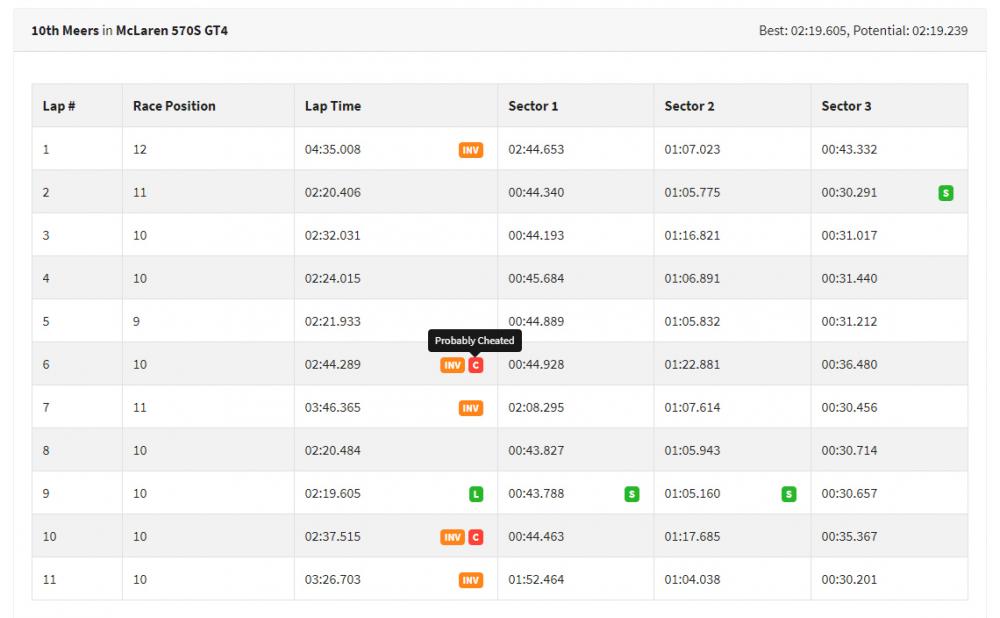Select the lap 9 time 02:19.605
The height and width of the screenshot is (618, 1000).
(x=333, y=494)
